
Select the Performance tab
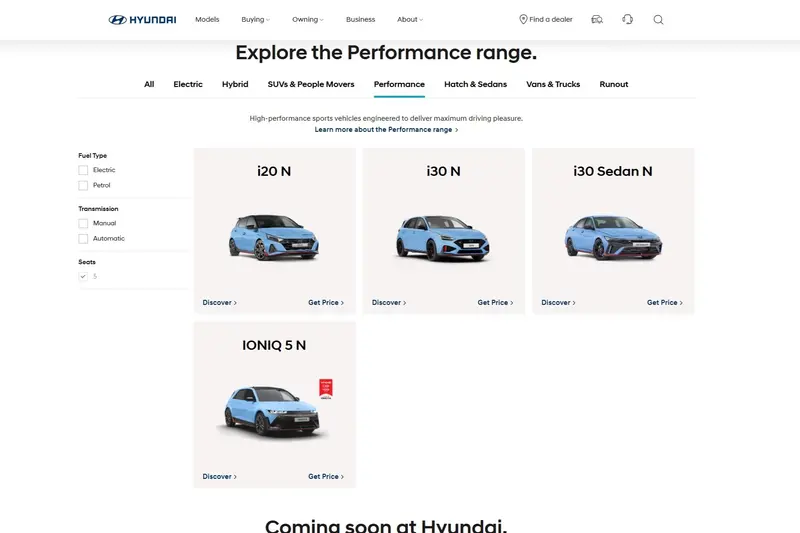pyautogui.click(x=399, y=84)
